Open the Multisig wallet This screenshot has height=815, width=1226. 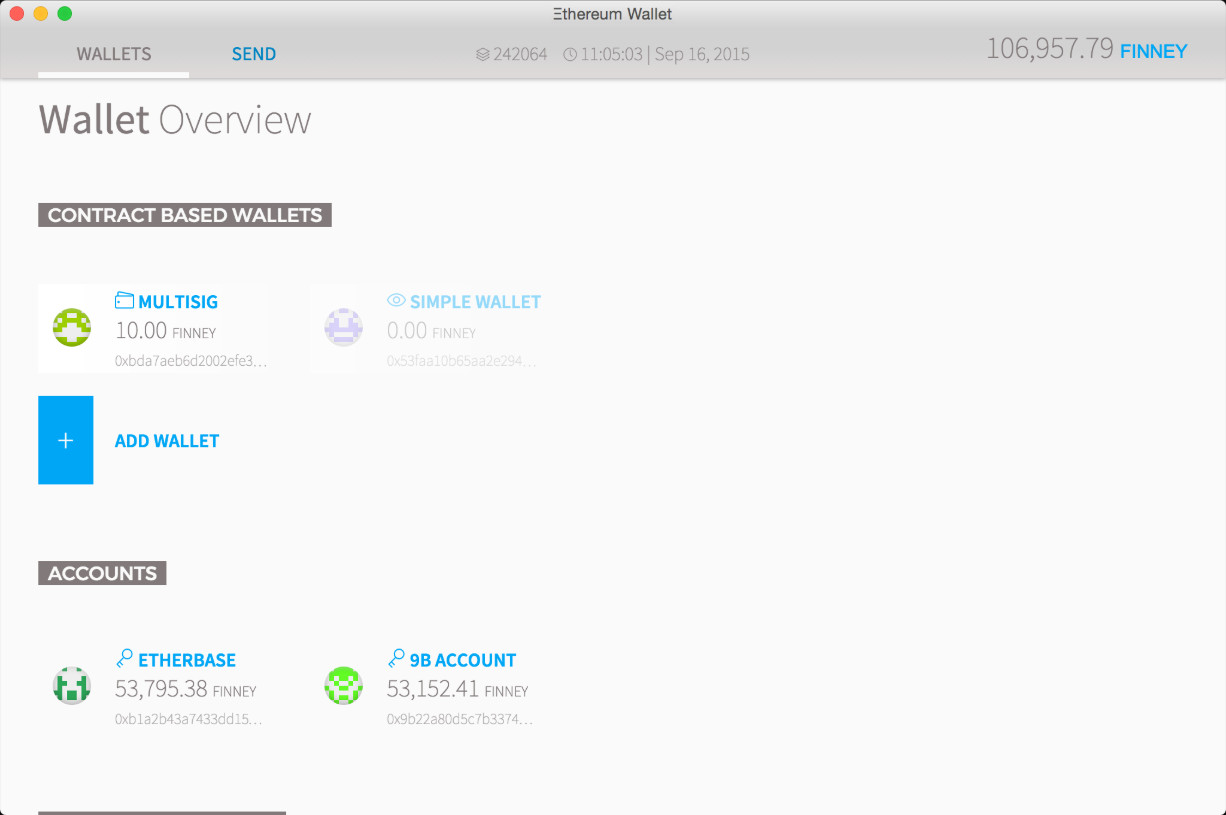point(153,329)
